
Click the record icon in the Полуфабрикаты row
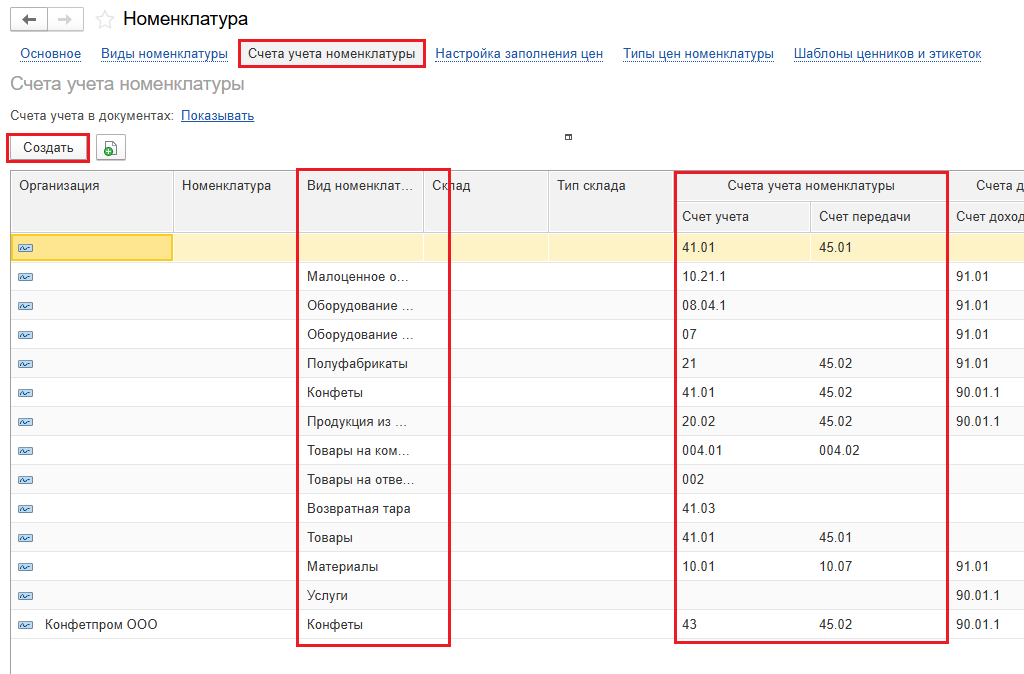25,364
